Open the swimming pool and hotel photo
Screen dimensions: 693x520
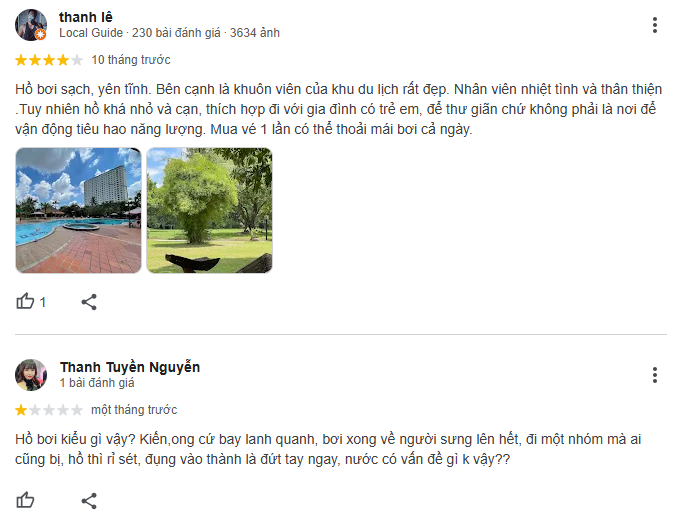[x=79, y=210]
